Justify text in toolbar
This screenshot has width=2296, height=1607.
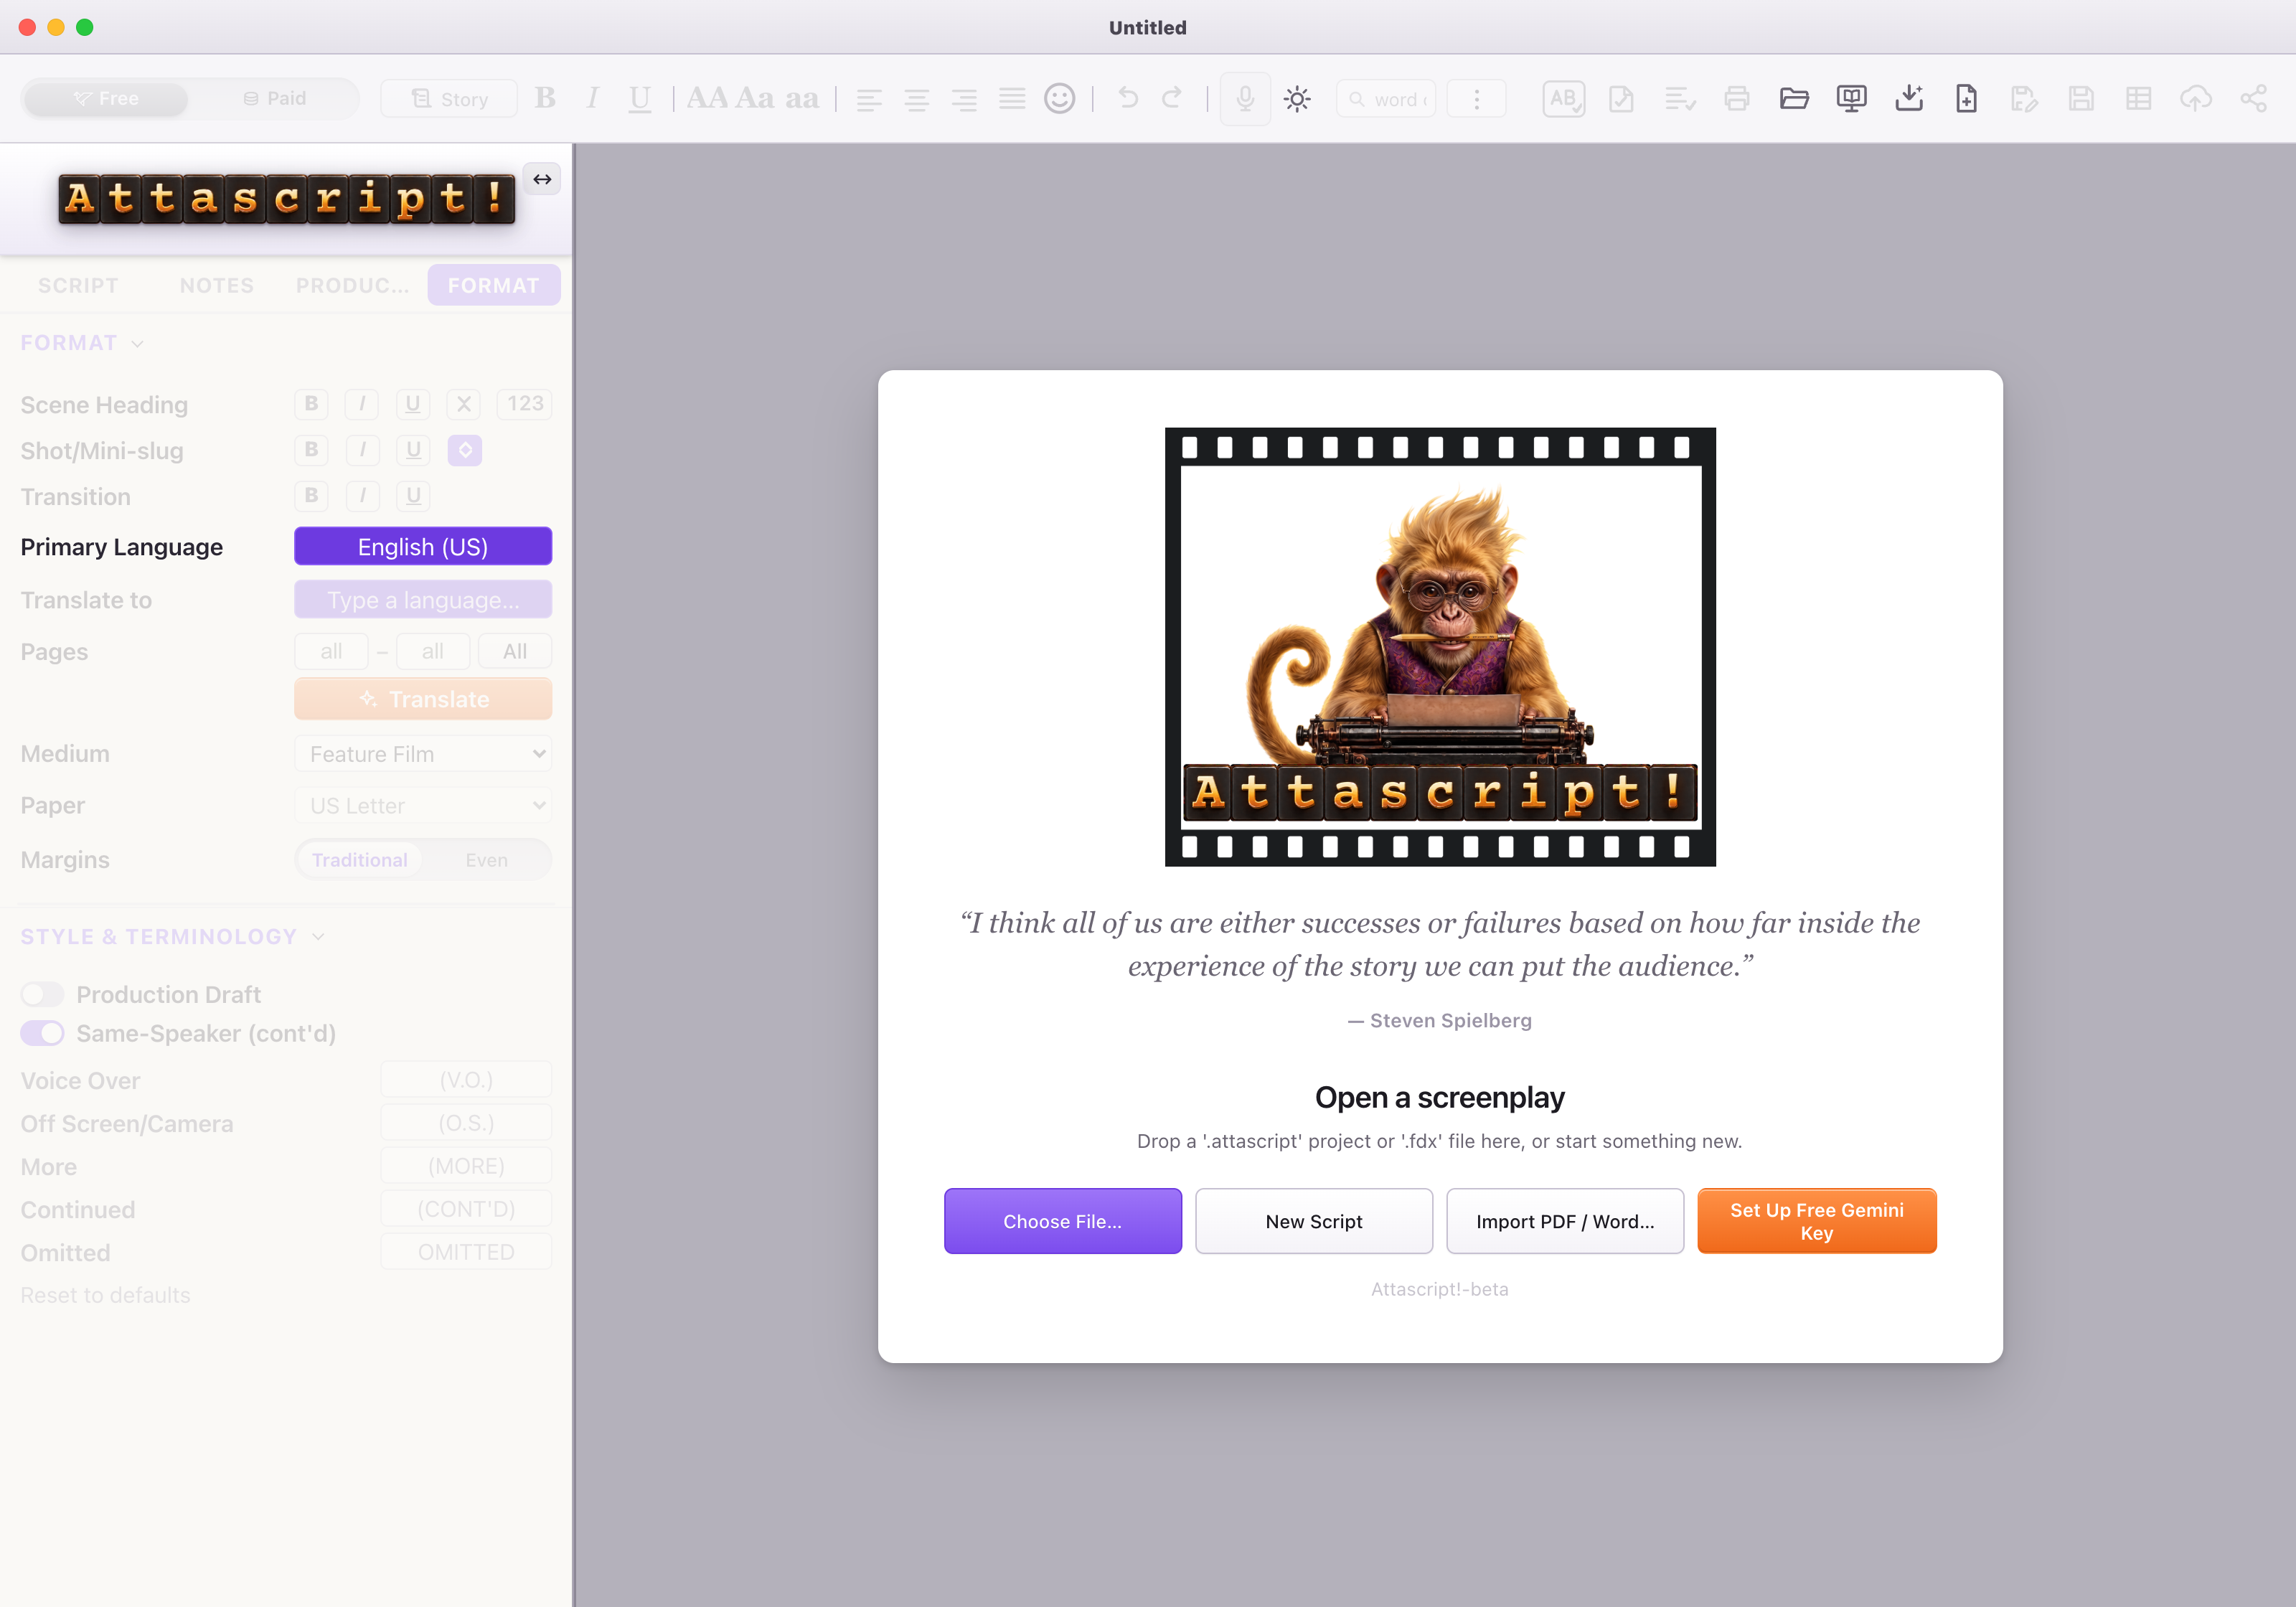pos(1012,99)
